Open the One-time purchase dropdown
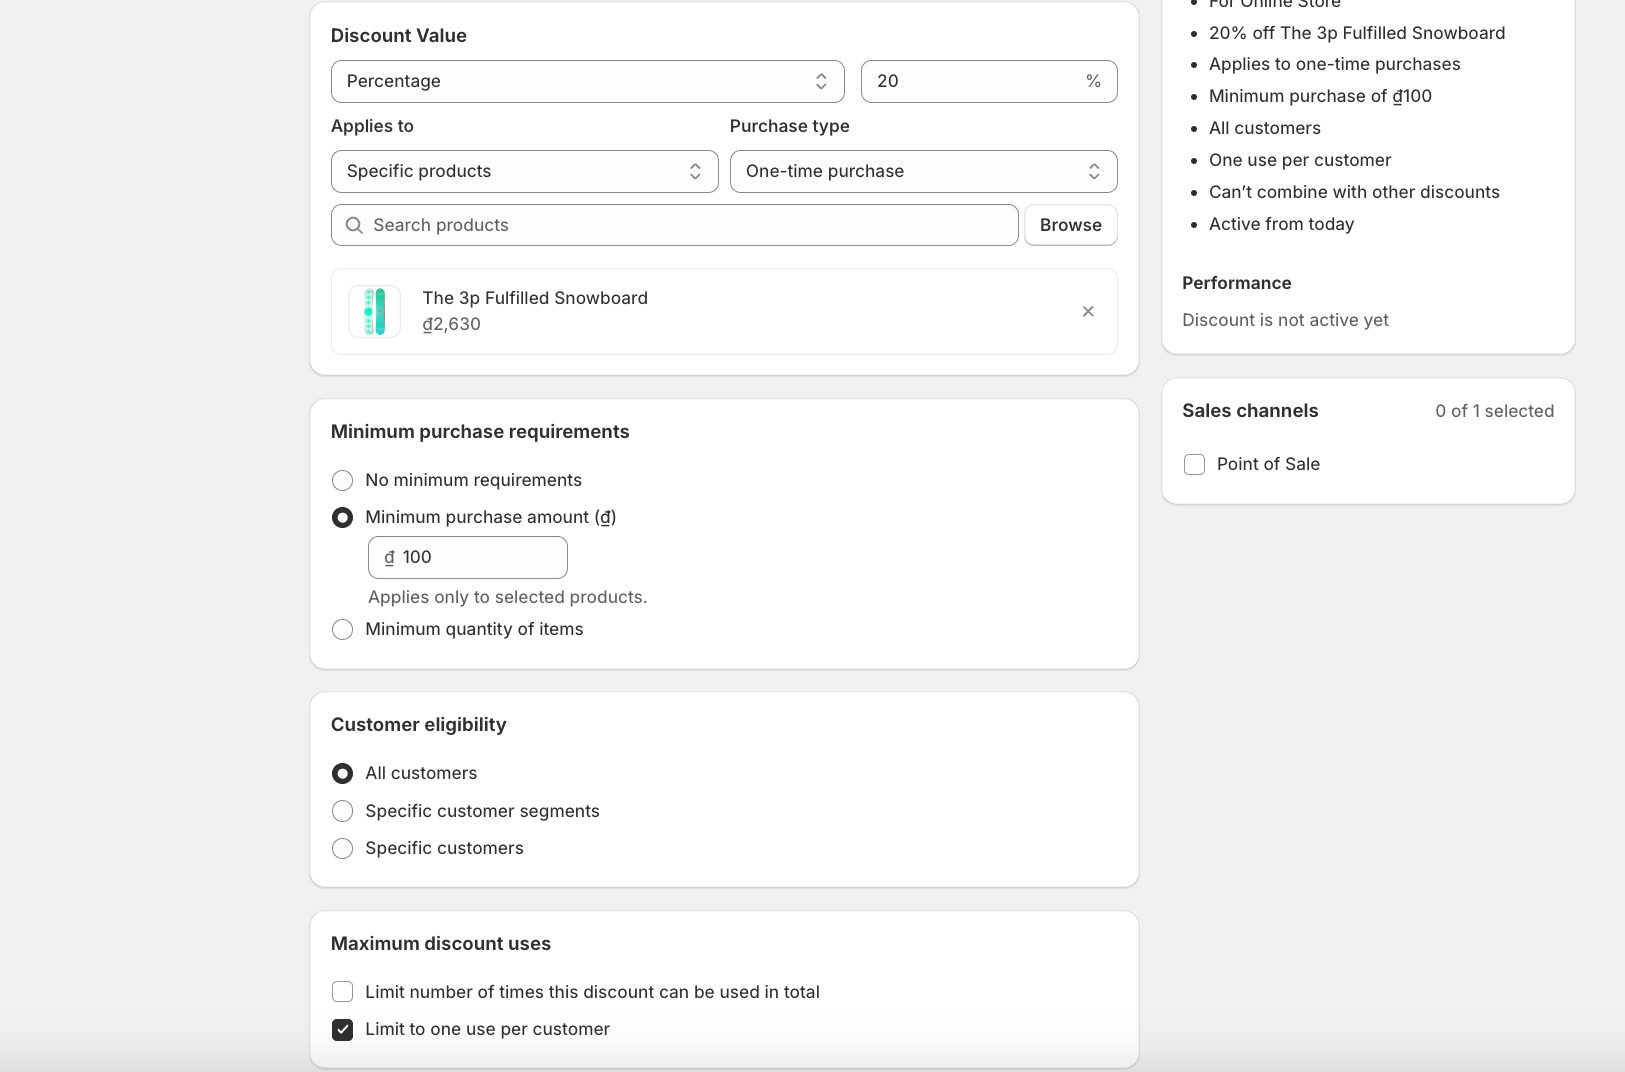Image resolution: width=1625 pixels, height=1072 pixels. (922, 172)
